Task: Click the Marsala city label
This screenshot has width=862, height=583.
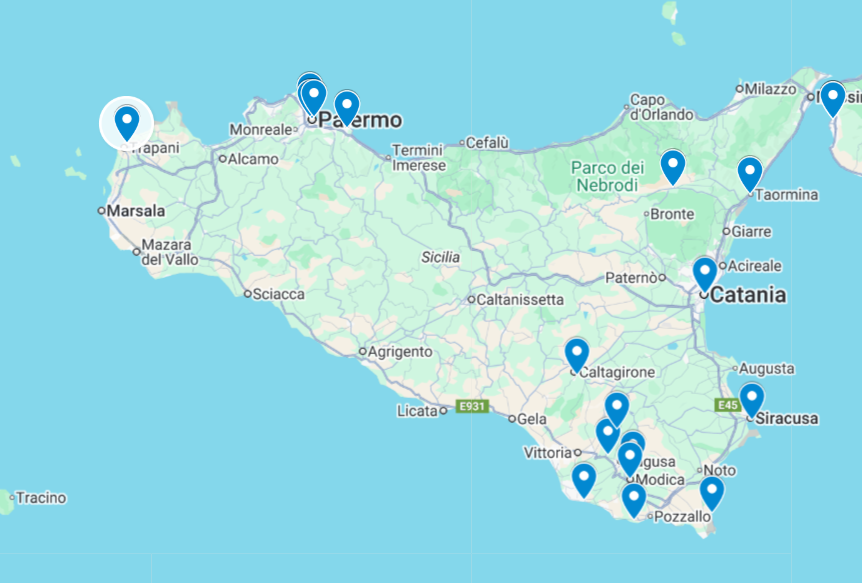Action: [136, 211]
